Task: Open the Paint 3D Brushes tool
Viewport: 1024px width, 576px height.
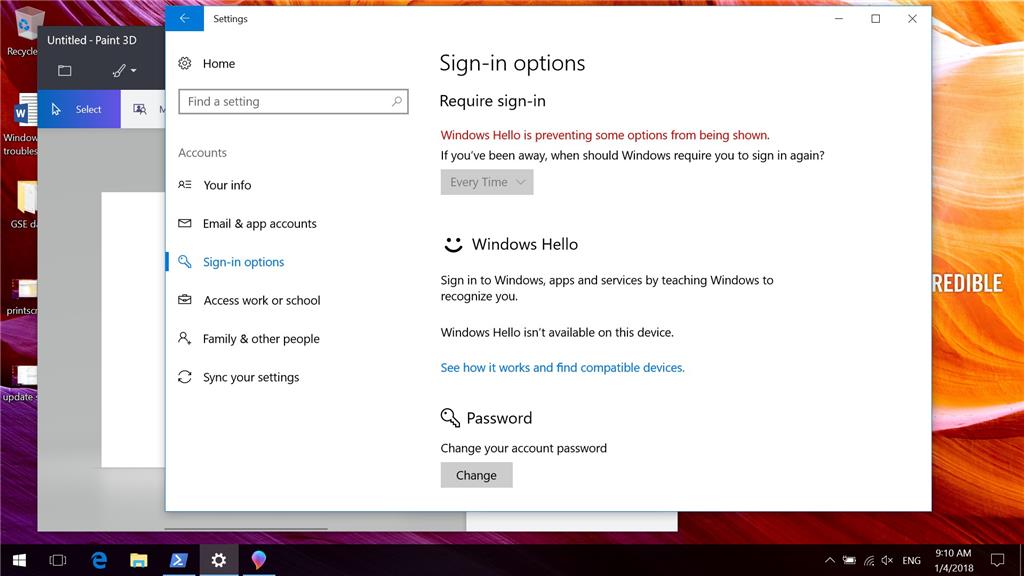Action: click(x=119, y=71)
